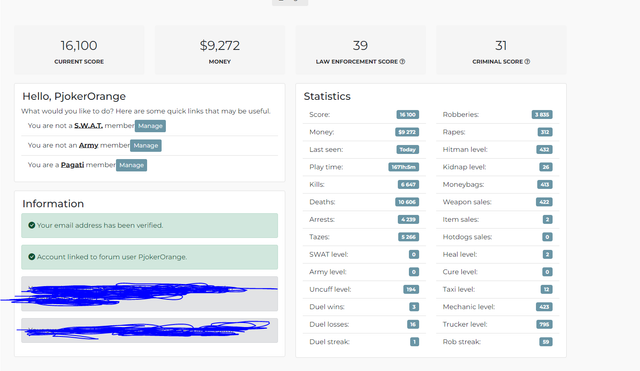Click the Item sales value badge
Viewport: 640px width, 371px height.
tap(548, 220)
